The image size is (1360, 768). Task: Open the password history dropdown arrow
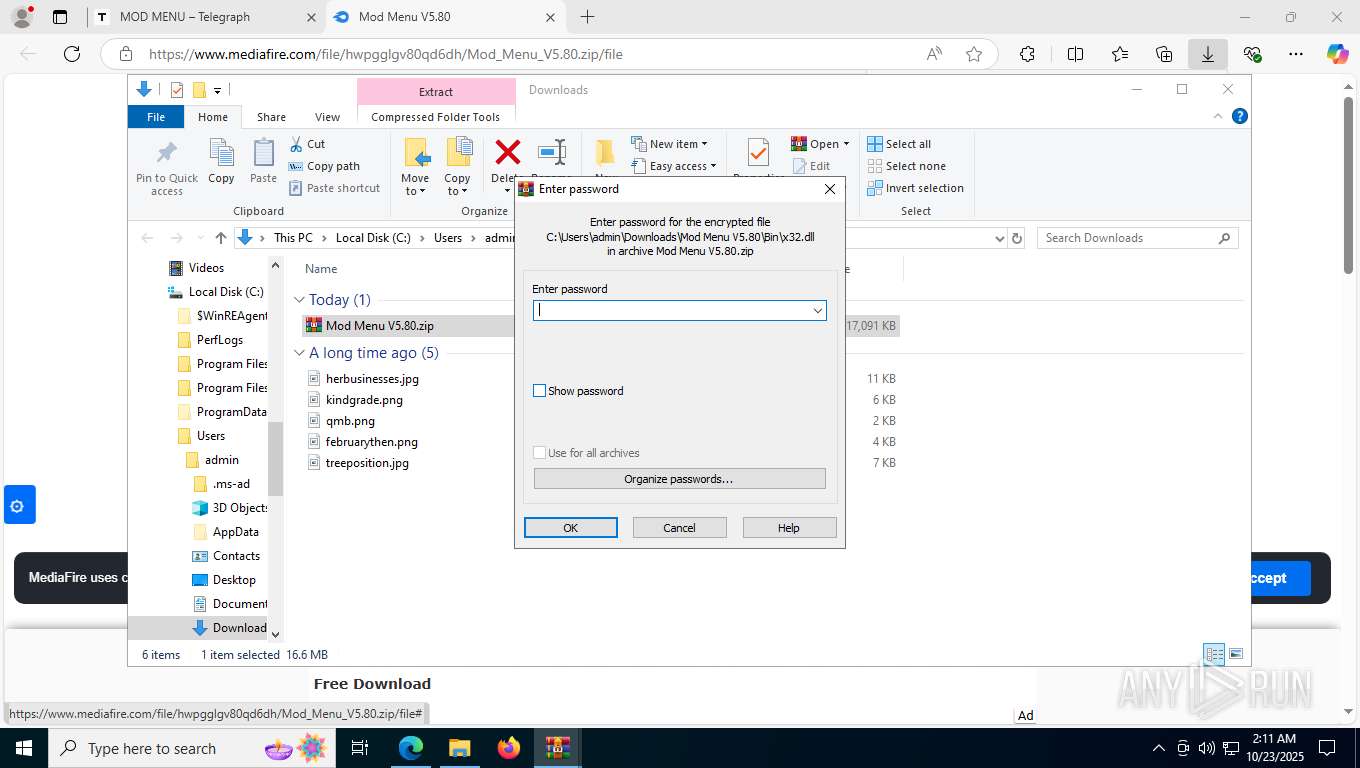click(x=818, y=311)
